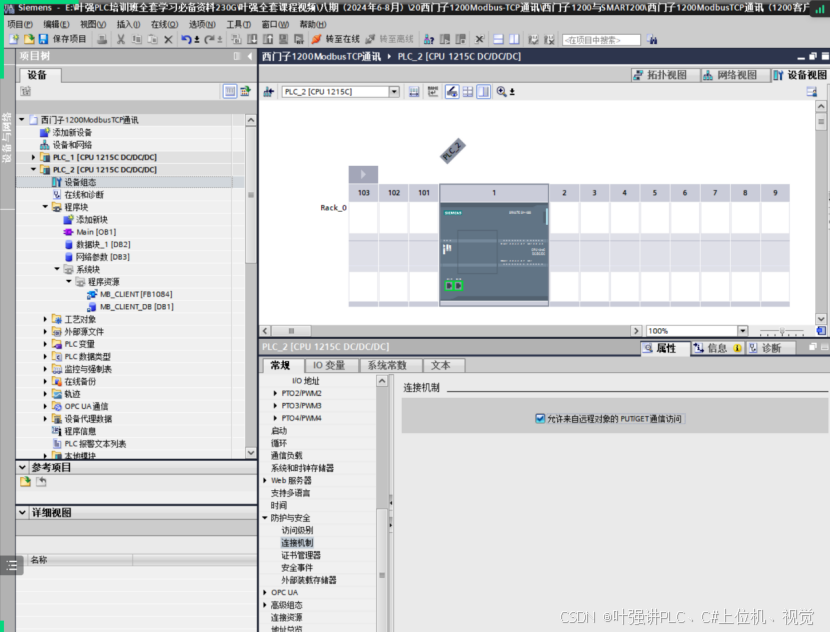The image size is (831, 633).
Task: Expand the 工艺对象 folder
Action: (45, 319)
